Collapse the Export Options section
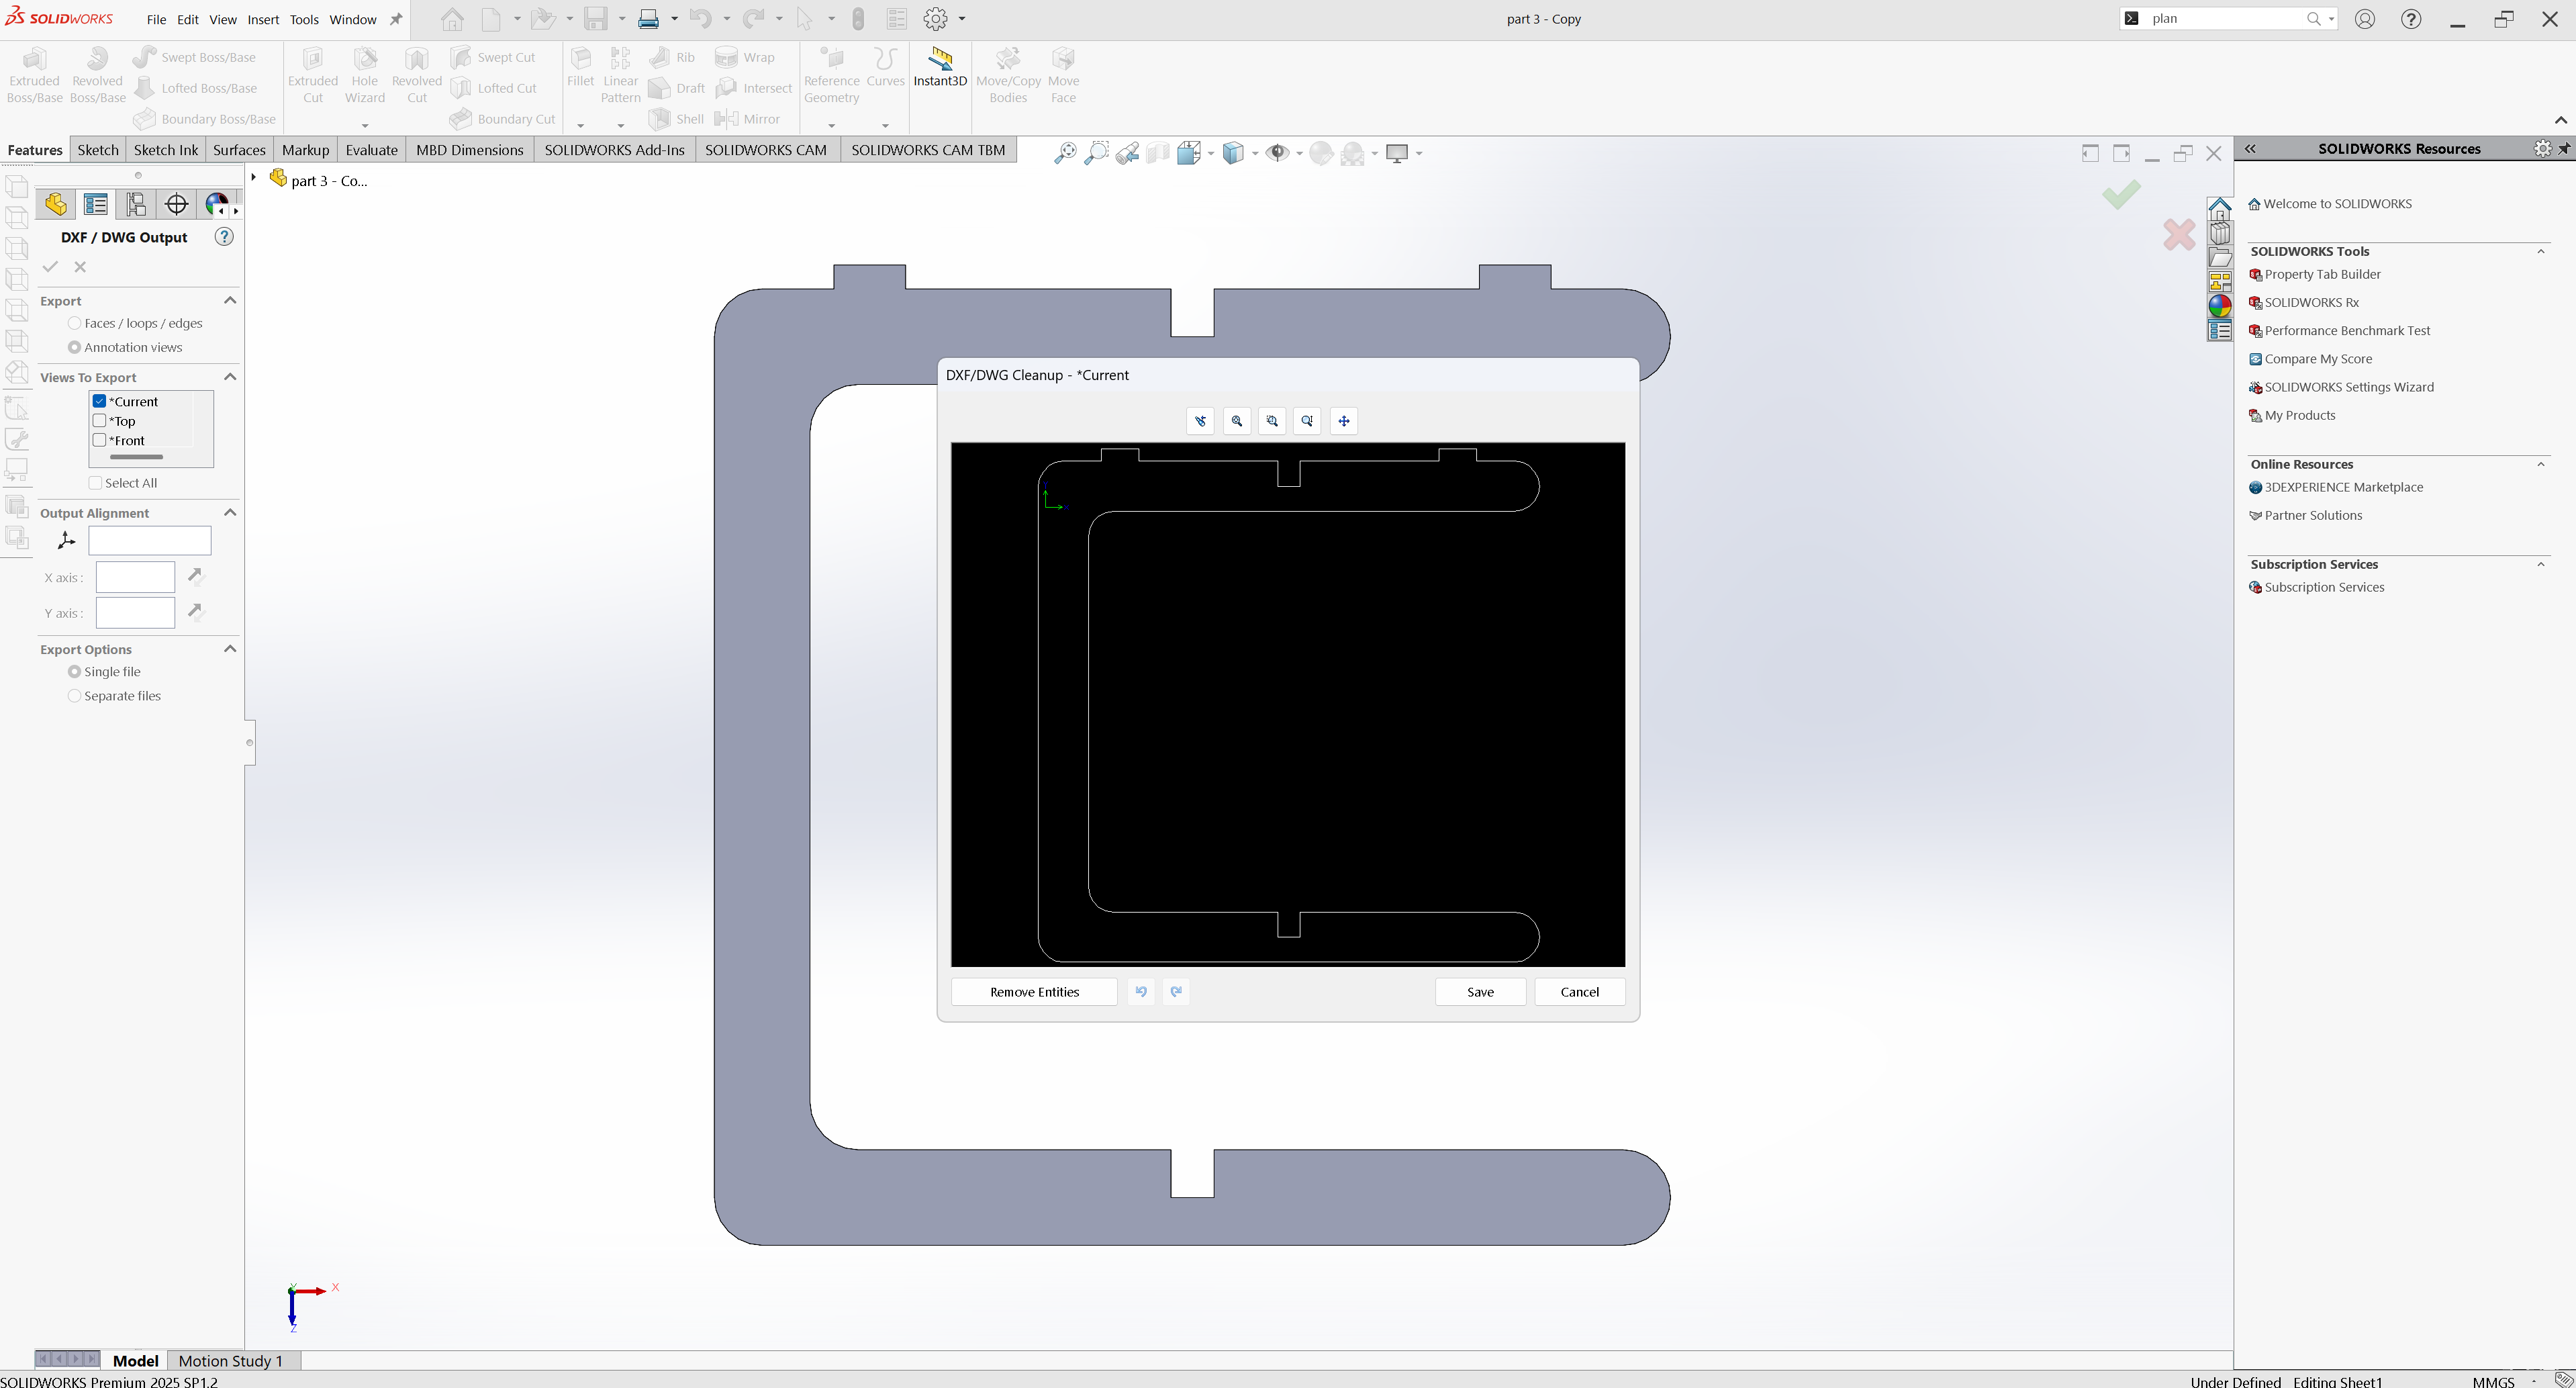Image resolution: width=2576 pixels, height=1388 pixels. click(230, 649)
